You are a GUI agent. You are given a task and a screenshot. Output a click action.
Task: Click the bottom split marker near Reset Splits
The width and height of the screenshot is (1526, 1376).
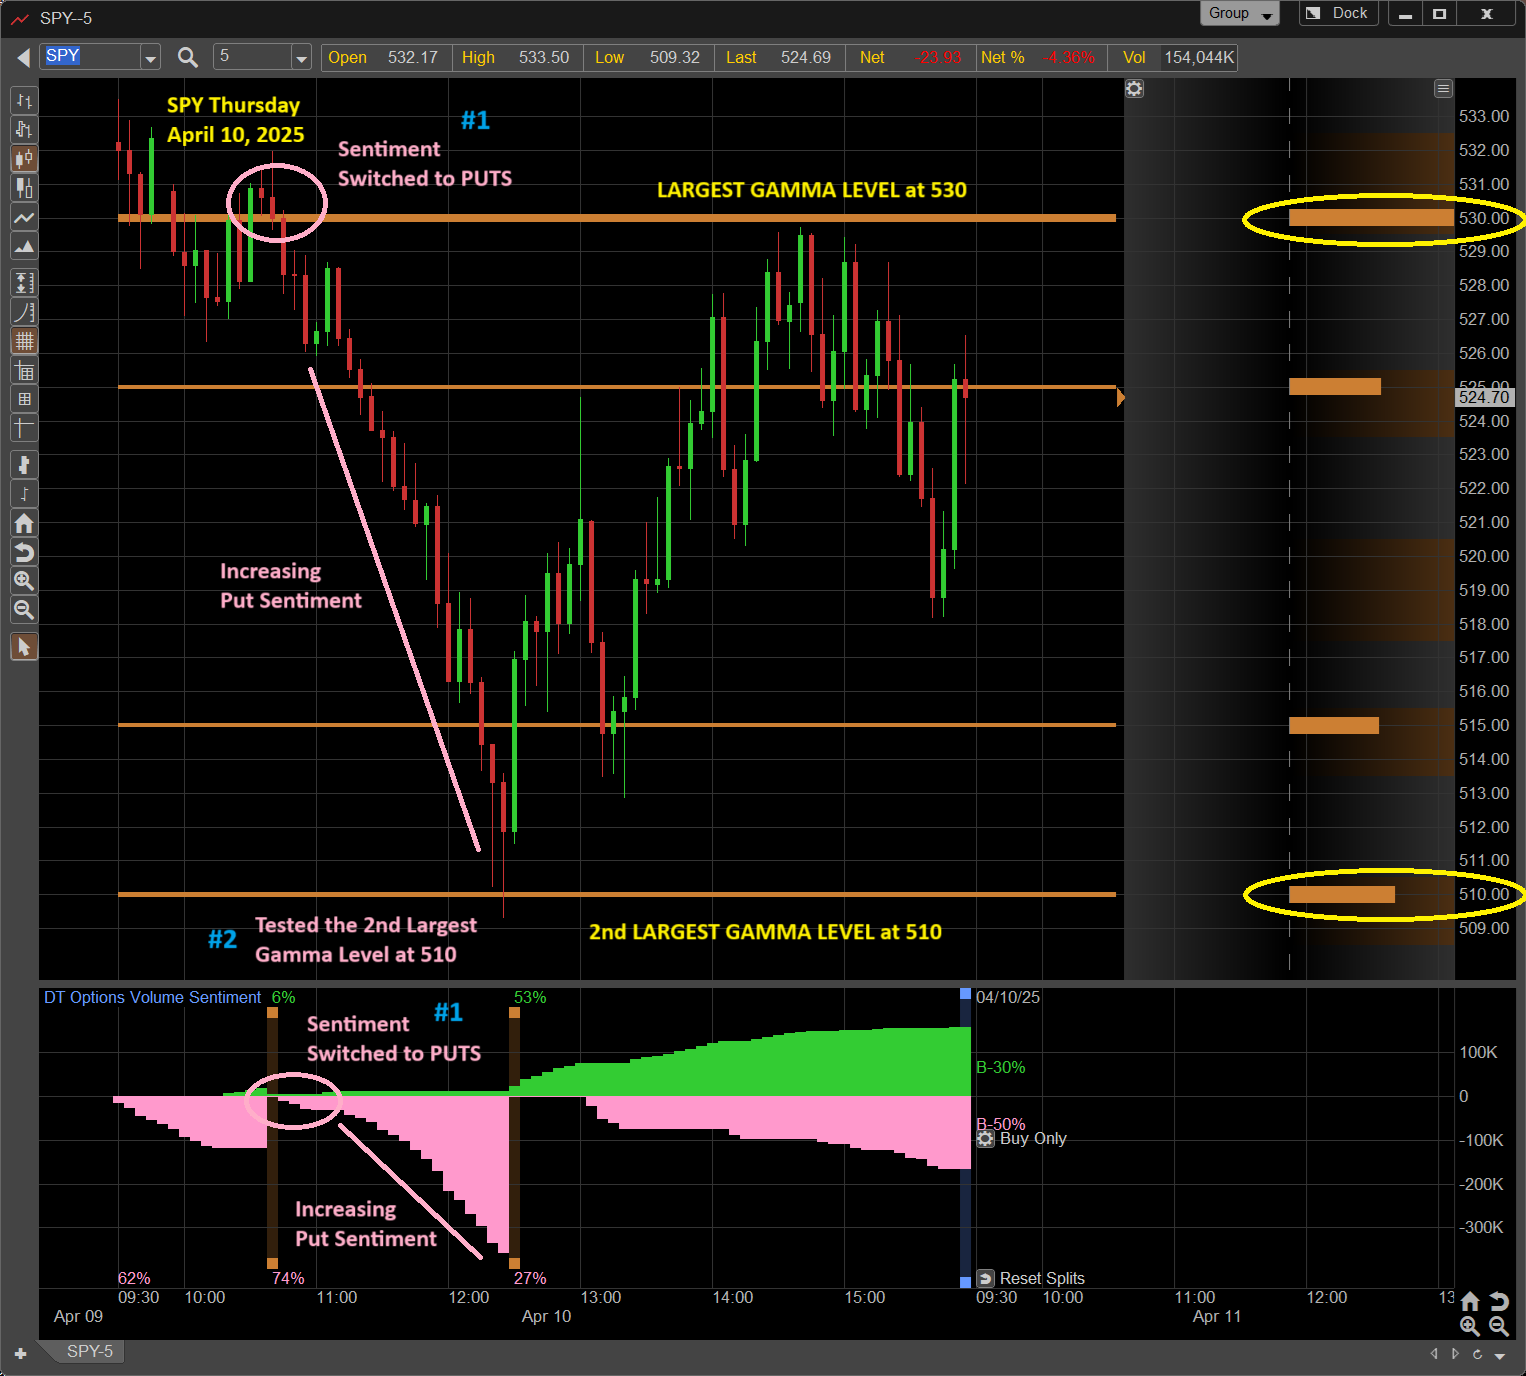tap(965, 1282)
